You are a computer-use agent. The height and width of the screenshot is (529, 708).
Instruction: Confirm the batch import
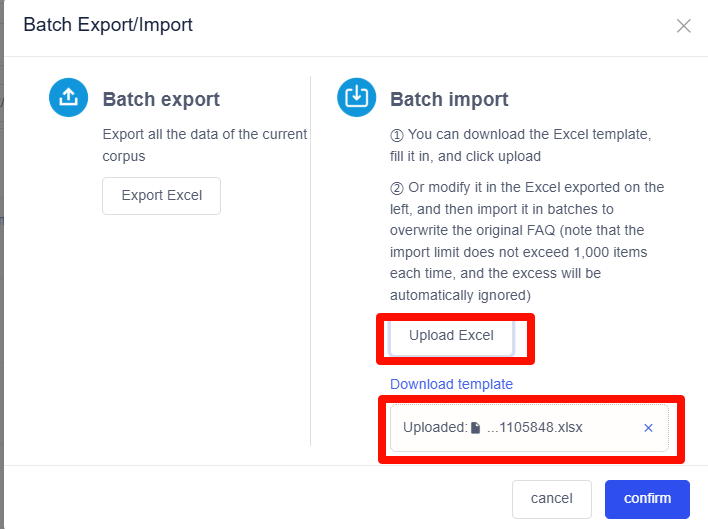[647, 498]
